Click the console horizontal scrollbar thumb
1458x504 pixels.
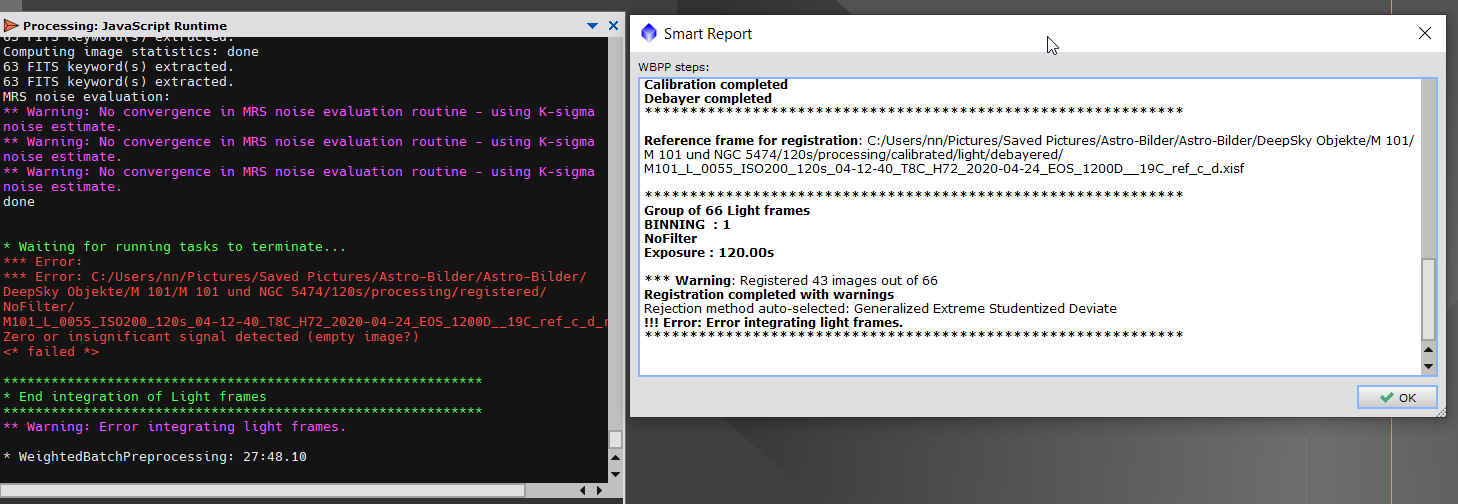[x=263, y=490]
